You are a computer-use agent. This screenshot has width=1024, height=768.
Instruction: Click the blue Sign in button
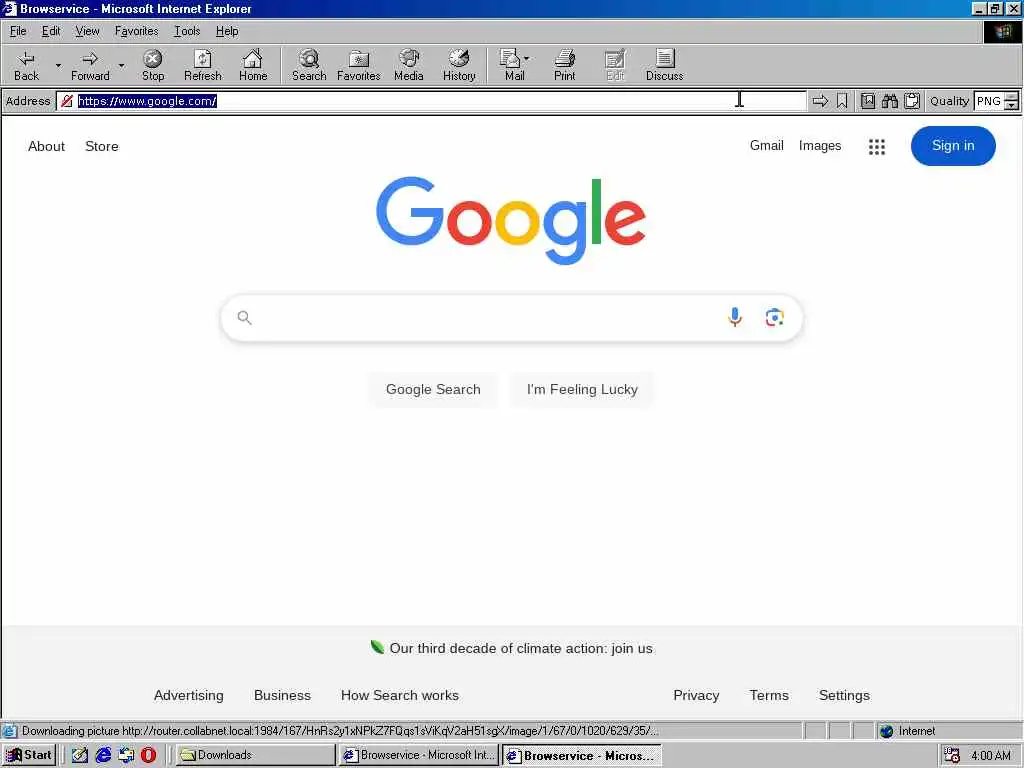click(x=953, y=146)
